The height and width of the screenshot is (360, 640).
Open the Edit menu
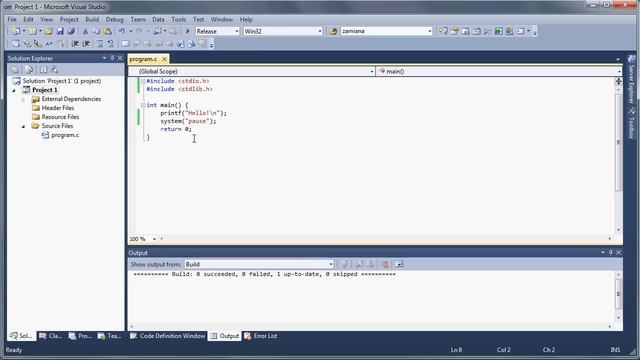point(28,20)
